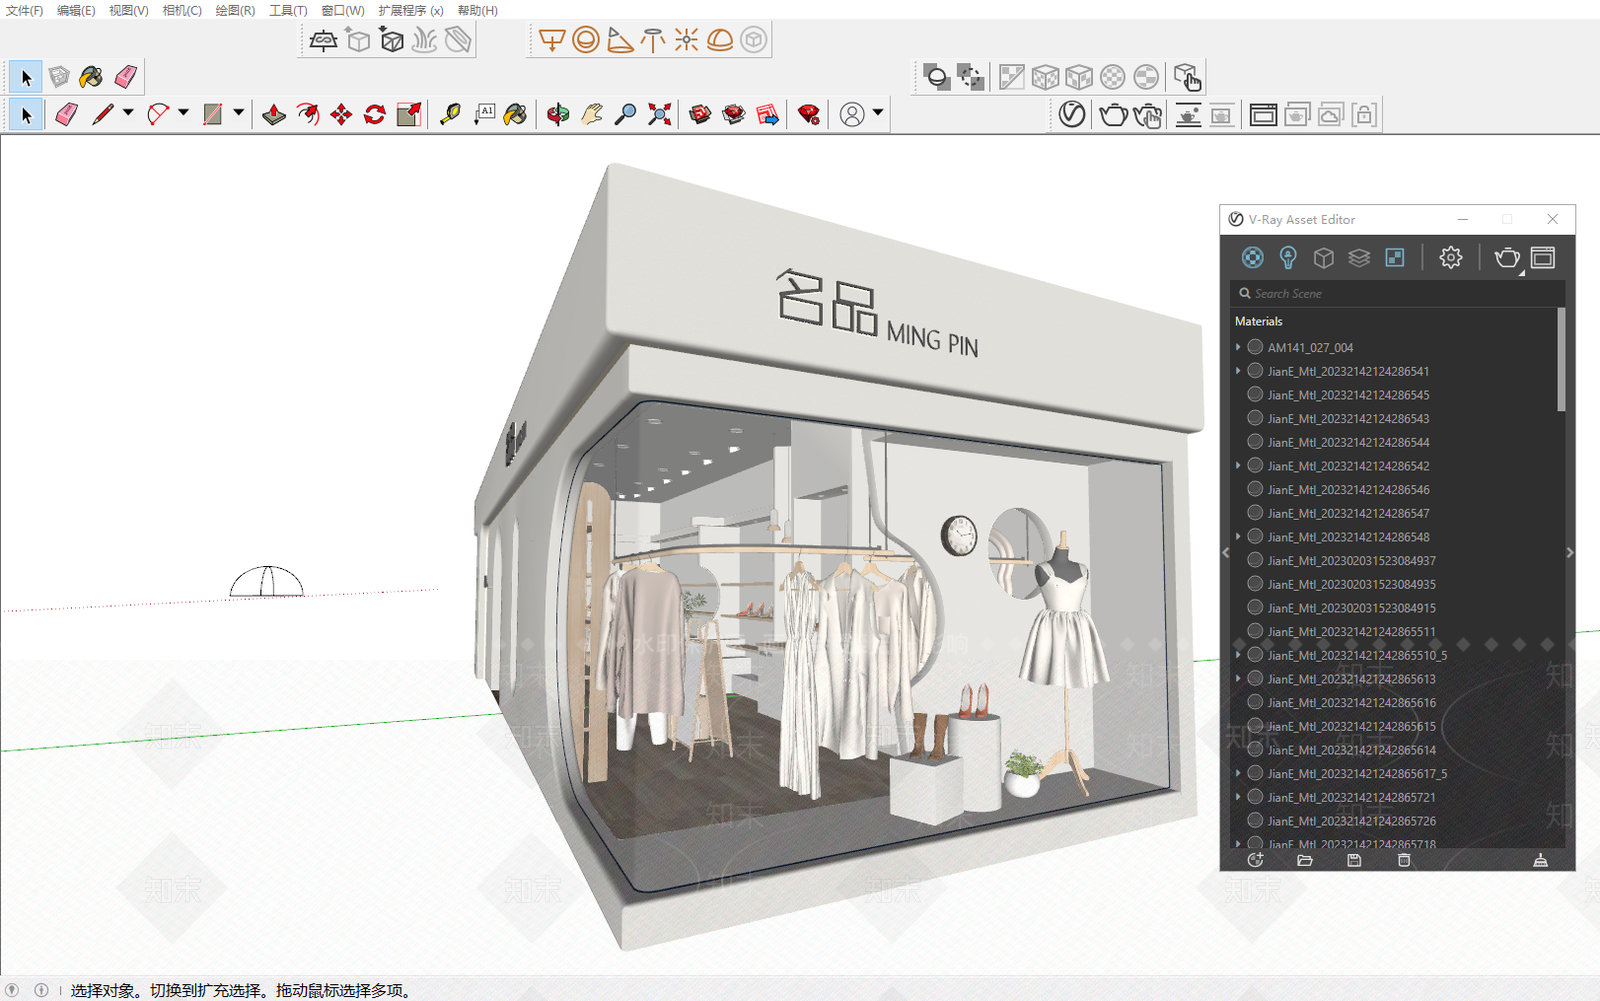Image resolution: width=1600 pixels, height=1001 pixels.
Task: Click the material list scrollbar
Action: 1561,360
